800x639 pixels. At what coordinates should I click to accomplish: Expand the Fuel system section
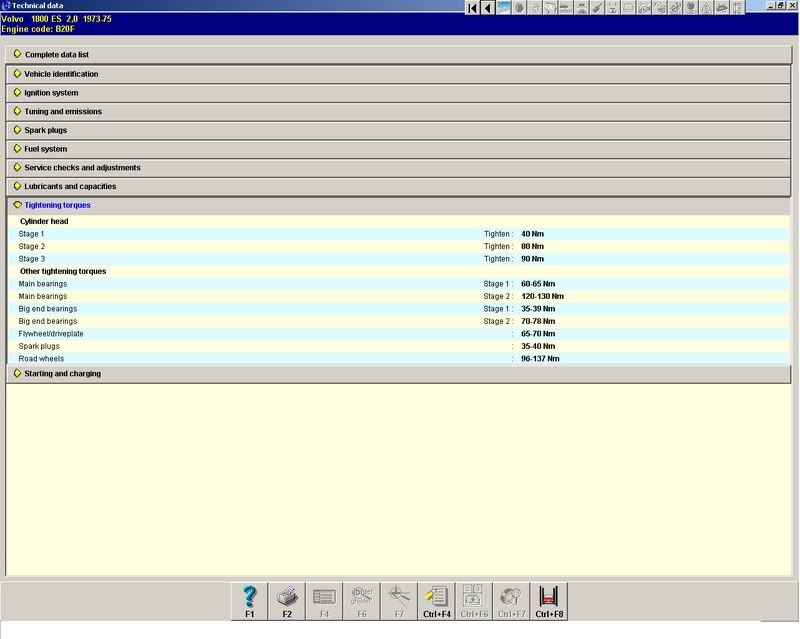pyautogui.click(x=46, y=149)
